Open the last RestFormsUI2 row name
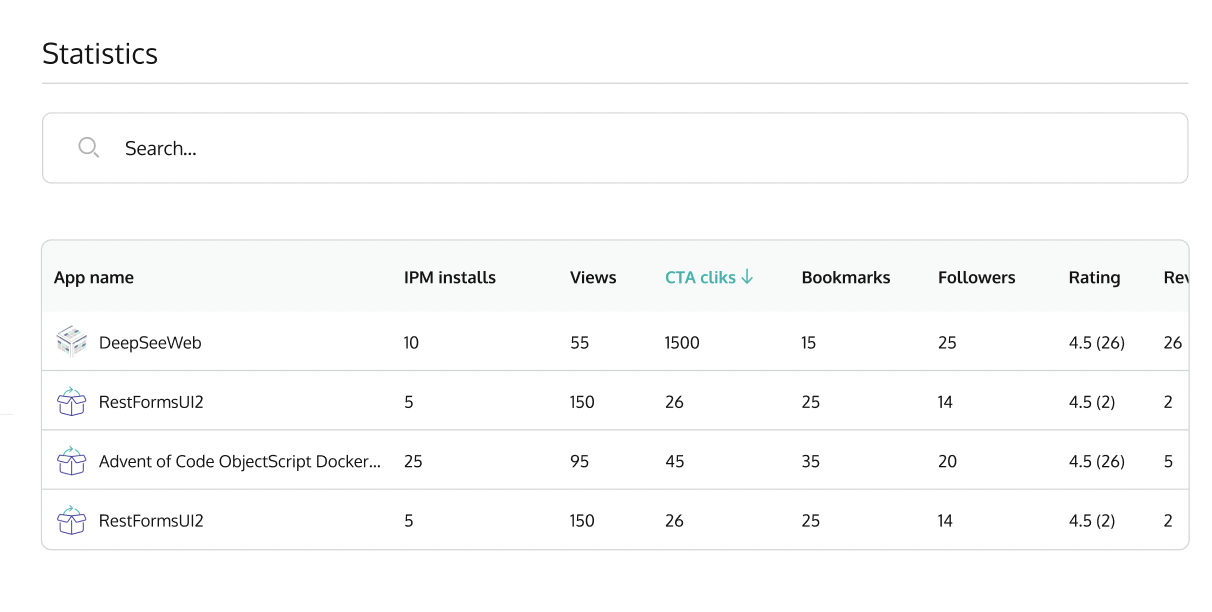The width and height of the screenshot is (1212, 612). pyautogui.click(x=151, y=521)
